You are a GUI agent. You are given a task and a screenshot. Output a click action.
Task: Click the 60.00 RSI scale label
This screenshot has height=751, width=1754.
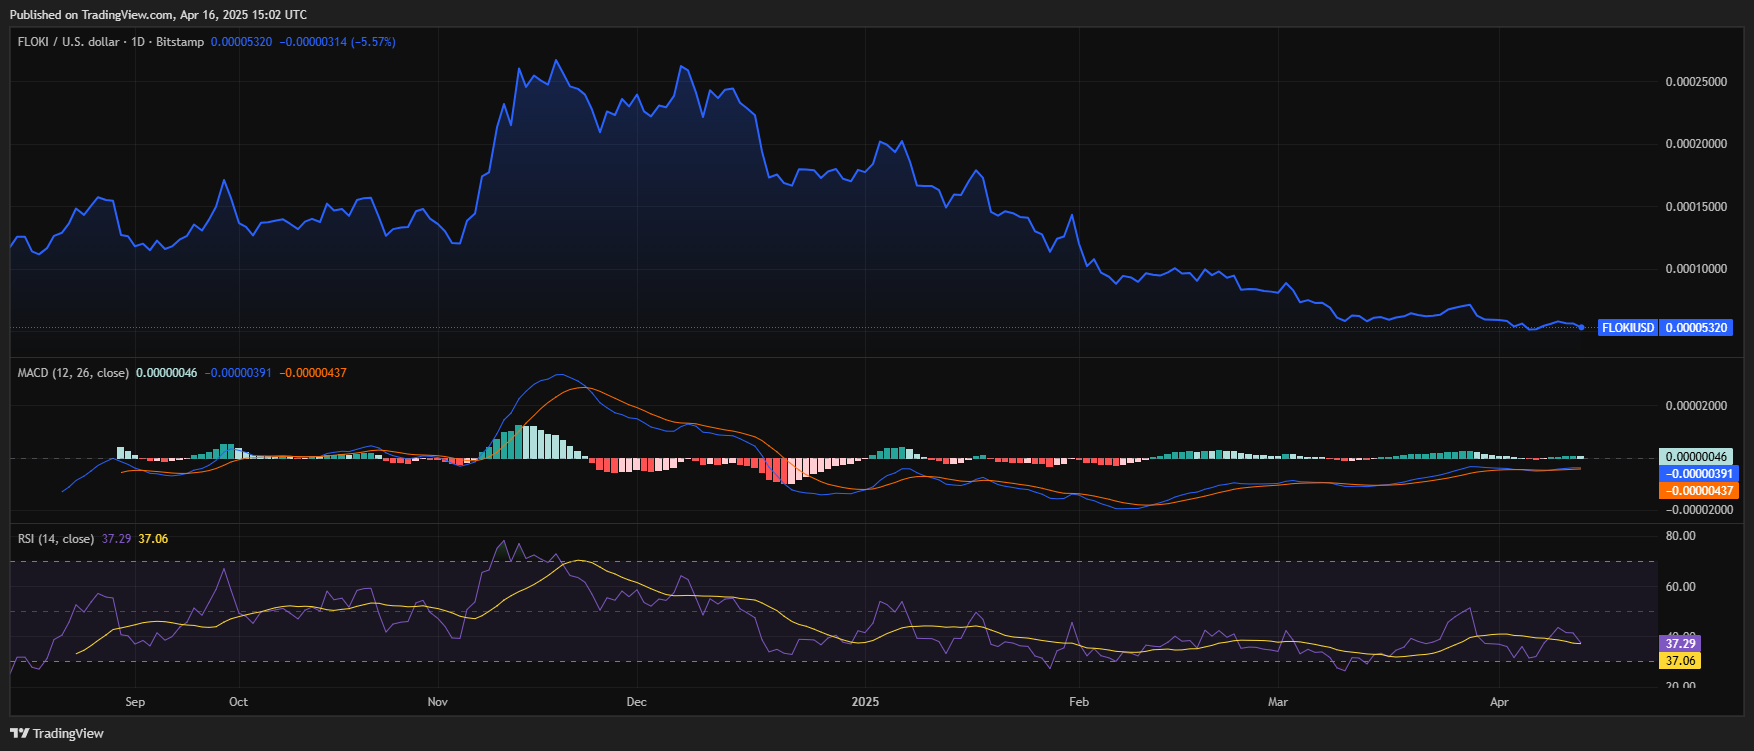(x=1681, y=587)
